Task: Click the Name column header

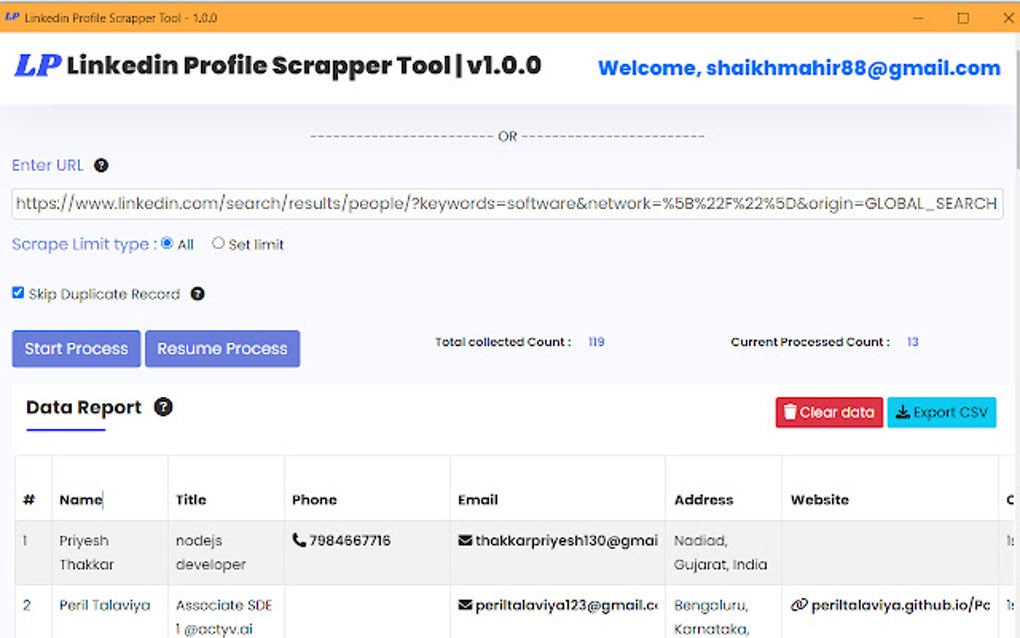Action: [x=79, y=499]
